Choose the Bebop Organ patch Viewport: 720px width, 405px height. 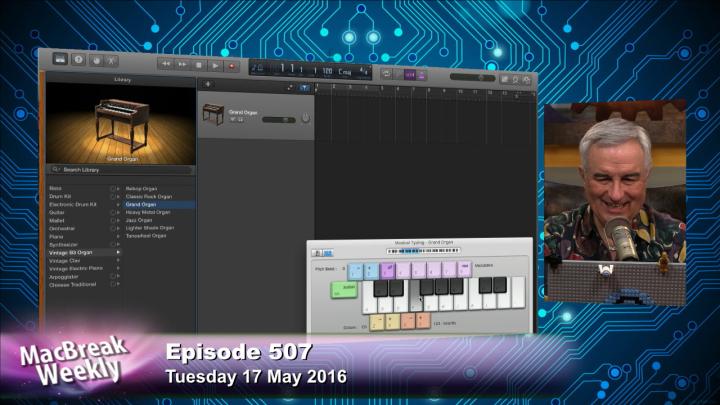[x=141, y=189]
